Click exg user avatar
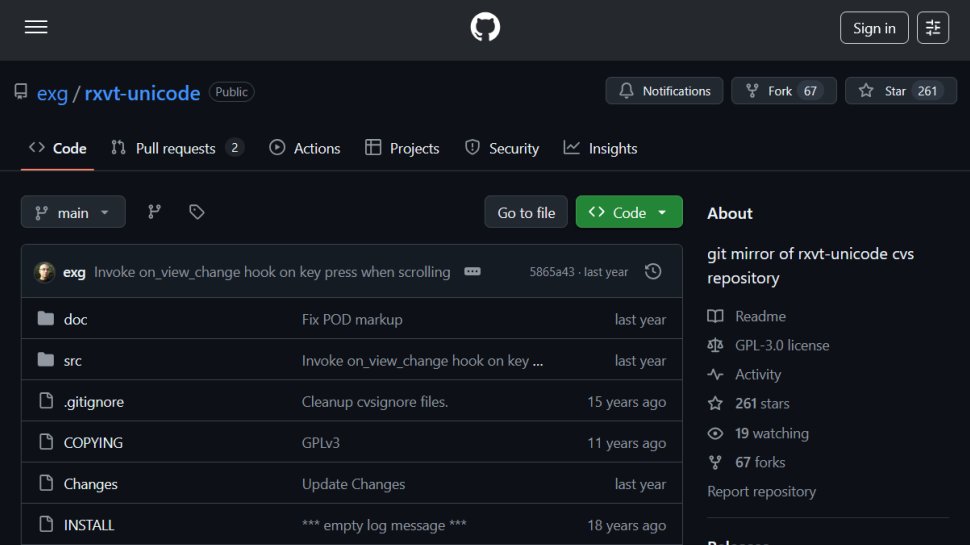The height and width of the screenshot is (545, 970). [x=45, y=272]
